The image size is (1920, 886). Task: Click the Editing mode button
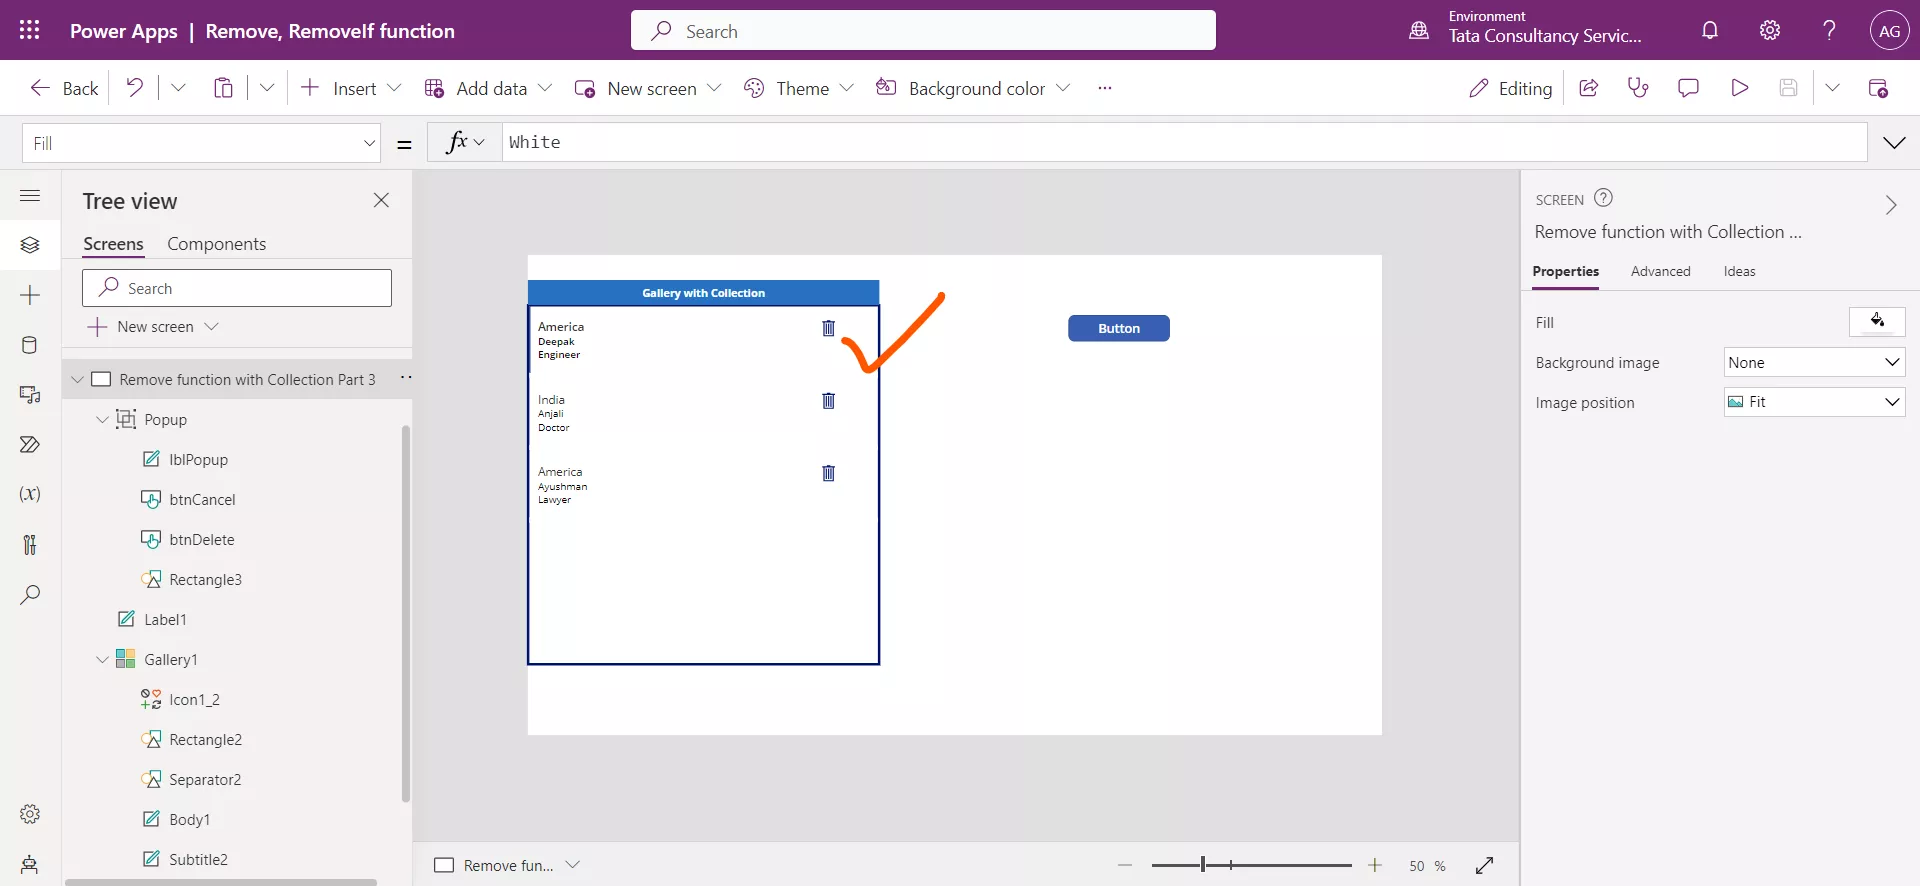tap(1510, 88)
